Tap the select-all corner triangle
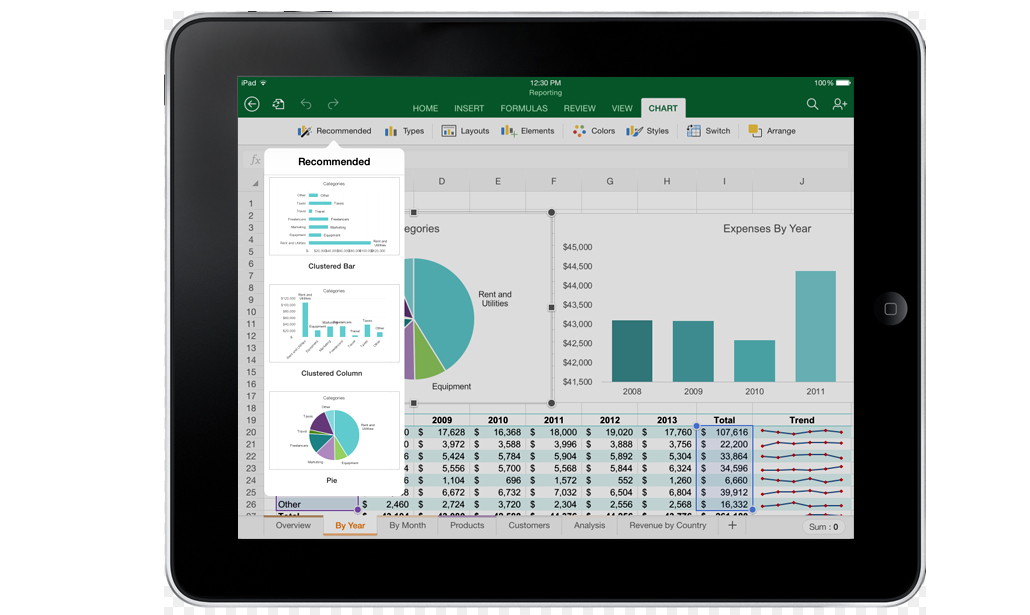The width and height of the screenshot is (1030, 615). click(255, 183)
